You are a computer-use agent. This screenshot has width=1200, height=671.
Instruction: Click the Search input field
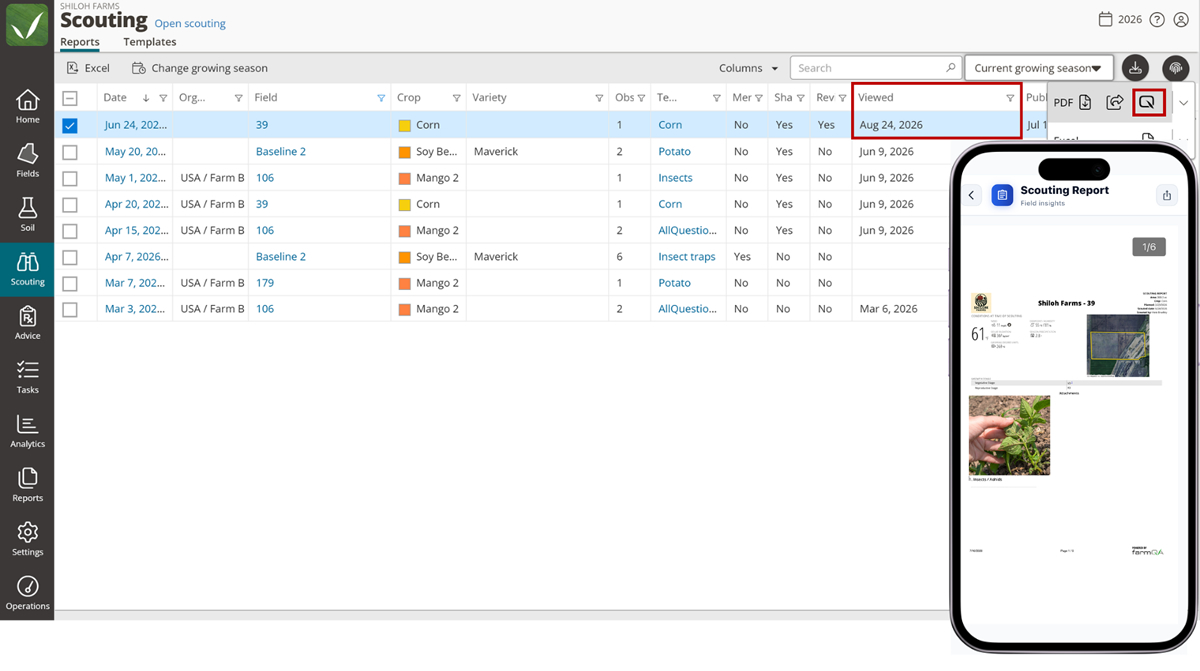point(875,68)
